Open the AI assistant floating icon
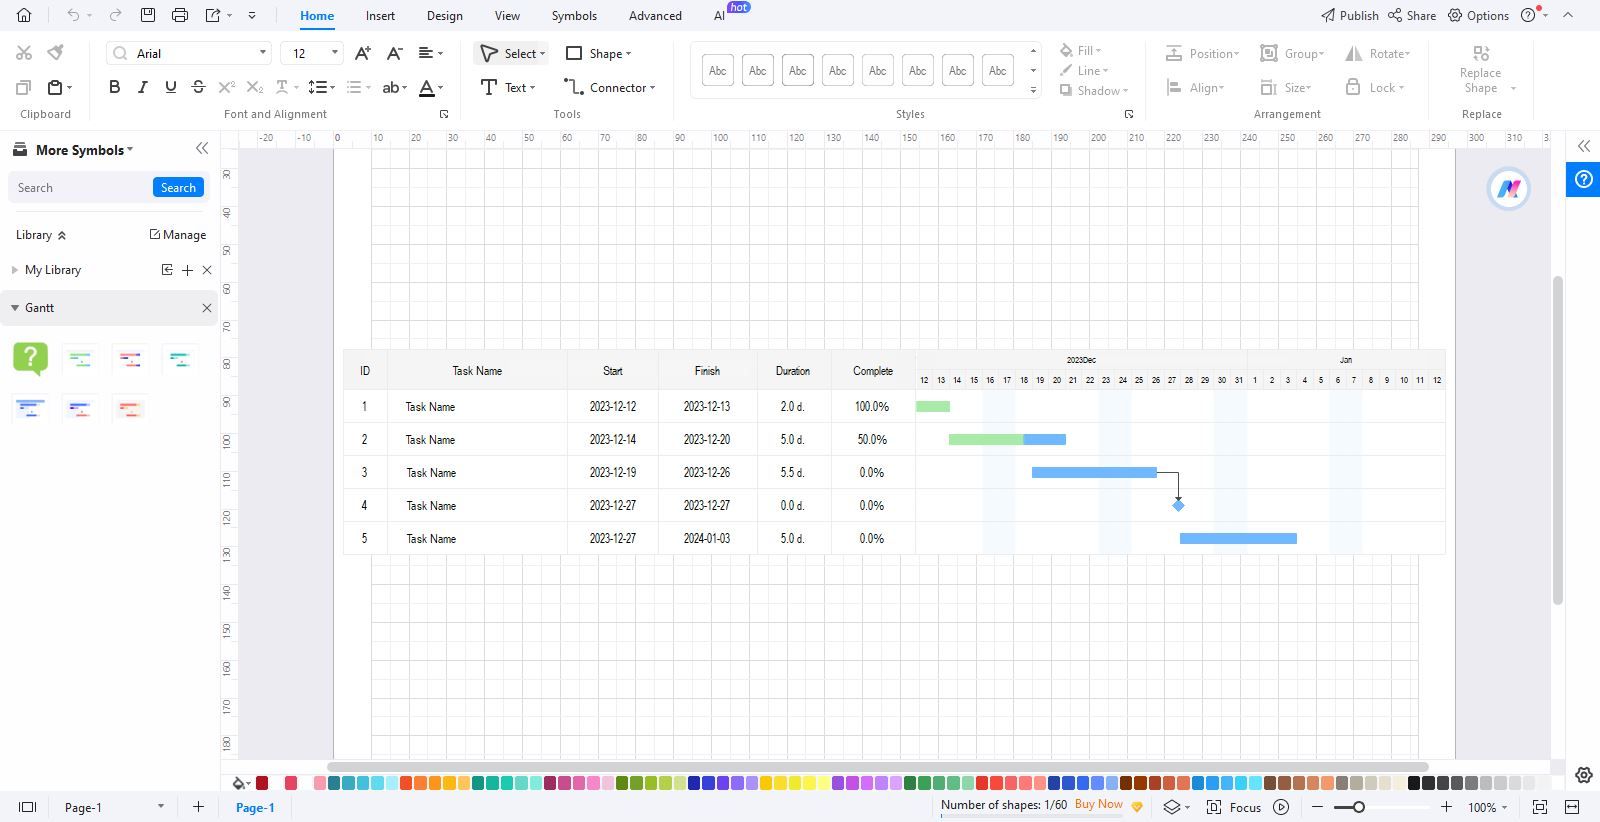Viewport: 1600px width, 822px height. coord(1508,188)
